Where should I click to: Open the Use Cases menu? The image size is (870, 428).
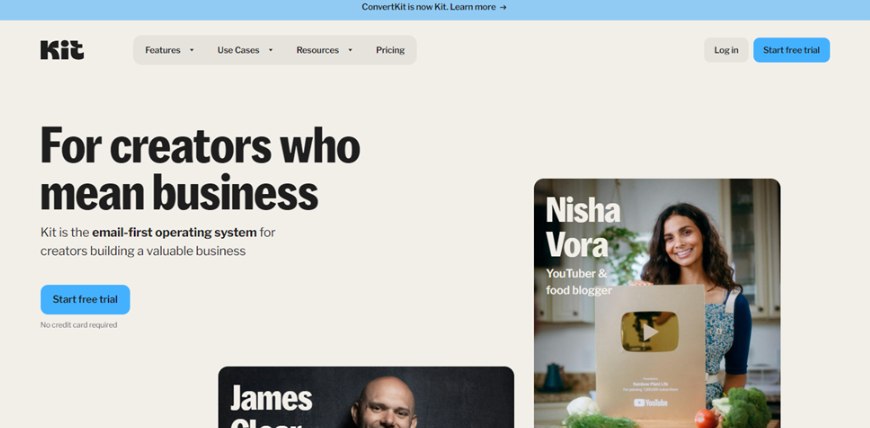(x=245, y=50)
